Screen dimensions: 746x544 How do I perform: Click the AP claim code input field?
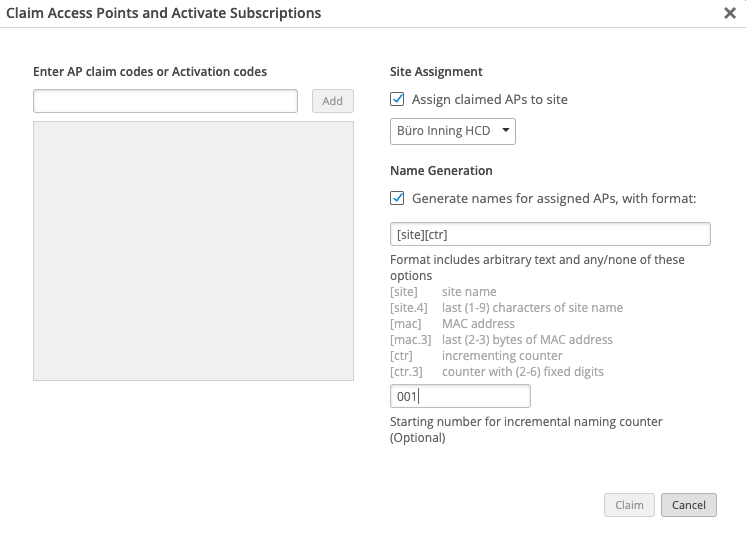(x=165, y=101)
